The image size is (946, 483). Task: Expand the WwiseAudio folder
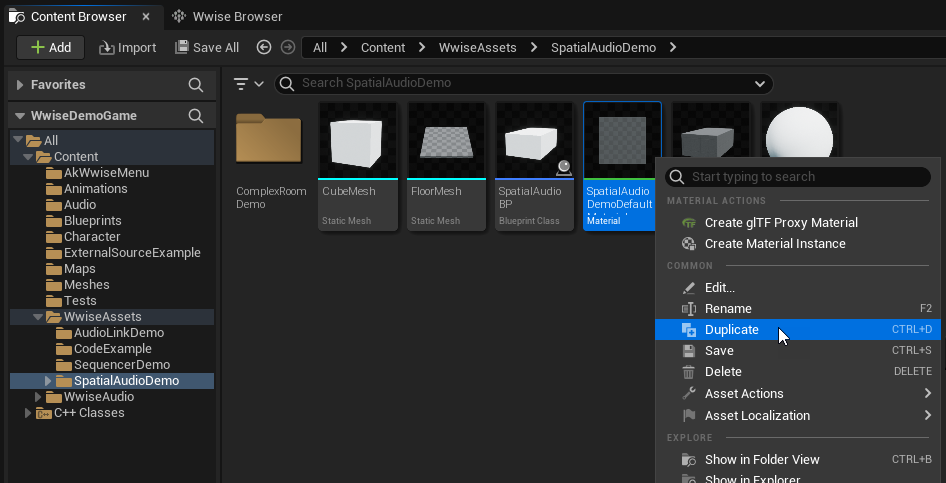pyautogui.click(x=39, y=397)
